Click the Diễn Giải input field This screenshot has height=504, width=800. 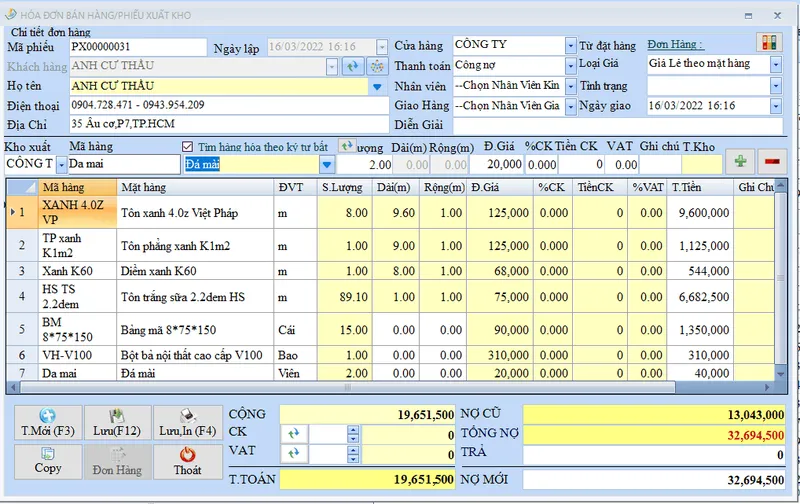617,125
